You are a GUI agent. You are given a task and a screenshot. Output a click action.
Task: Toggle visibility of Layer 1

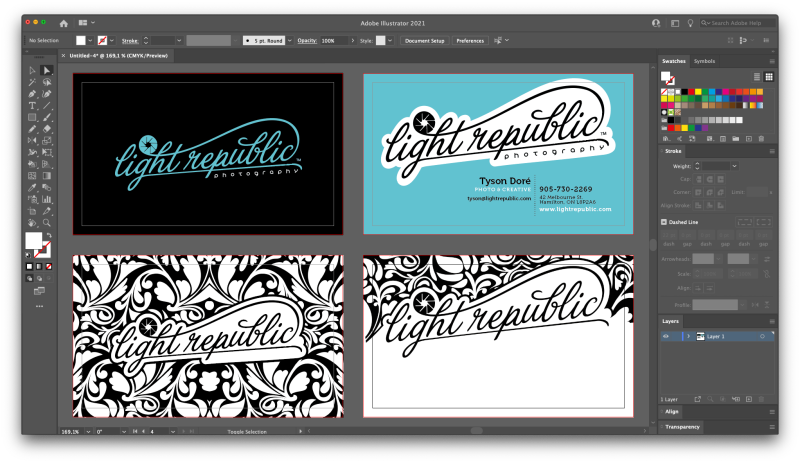click(x=665, y=336)
